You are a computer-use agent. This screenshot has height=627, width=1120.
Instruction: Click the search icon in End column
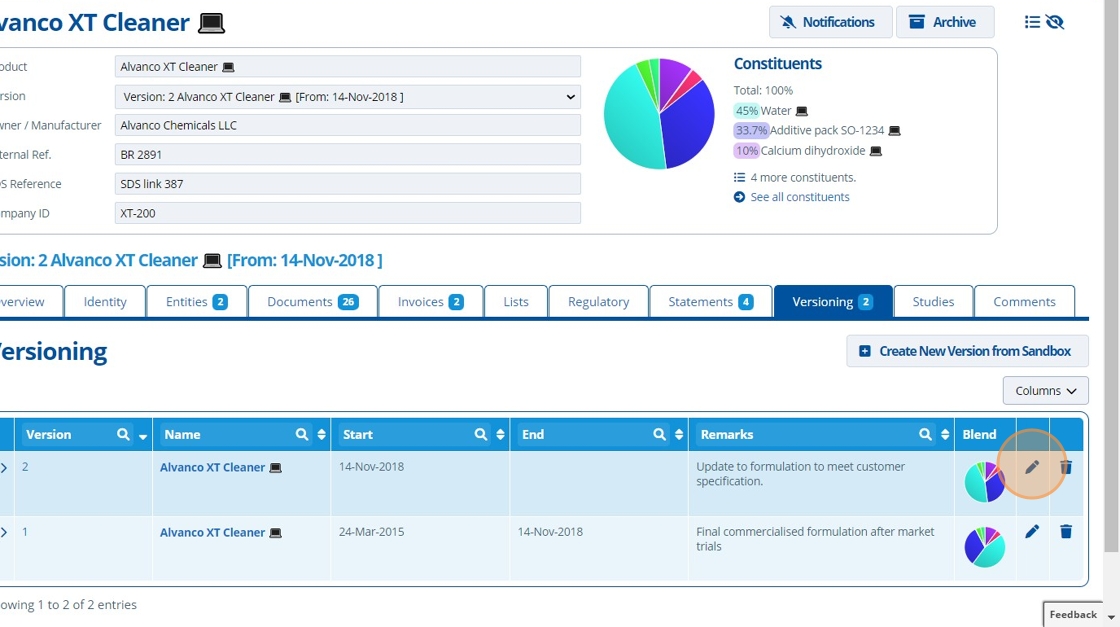coord(659,434)
